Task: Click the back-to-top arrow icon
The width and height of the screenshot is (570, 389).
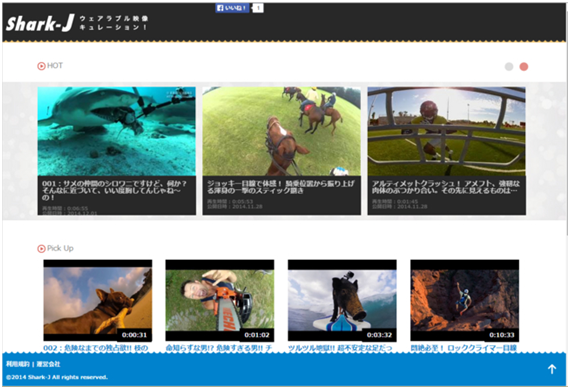Action: click(552, 369)
